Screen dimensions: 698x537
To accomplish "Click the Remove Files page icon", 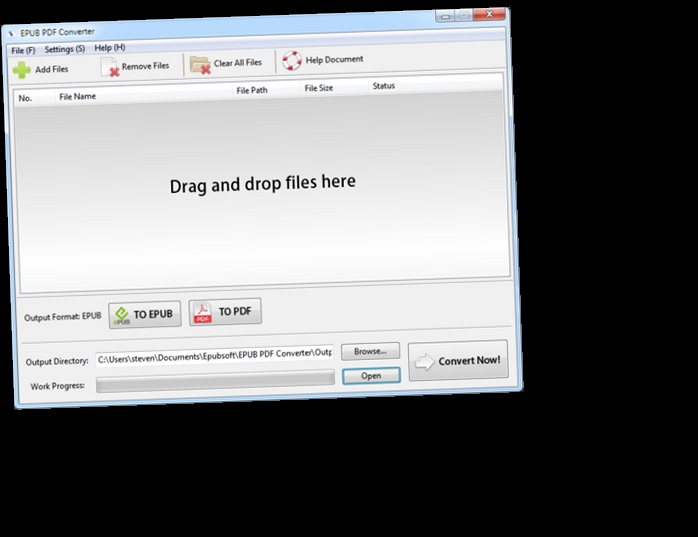I will click(x=110, y=67).
